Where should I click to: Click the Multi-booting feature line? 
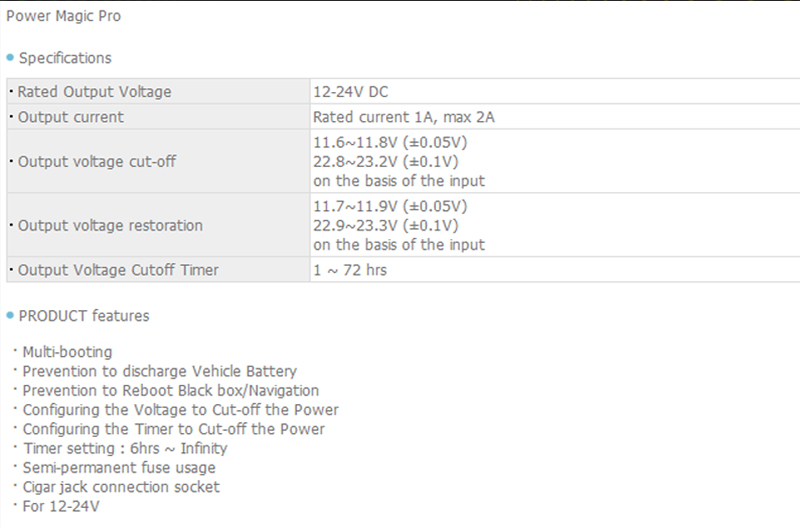(x=67, y=352)
